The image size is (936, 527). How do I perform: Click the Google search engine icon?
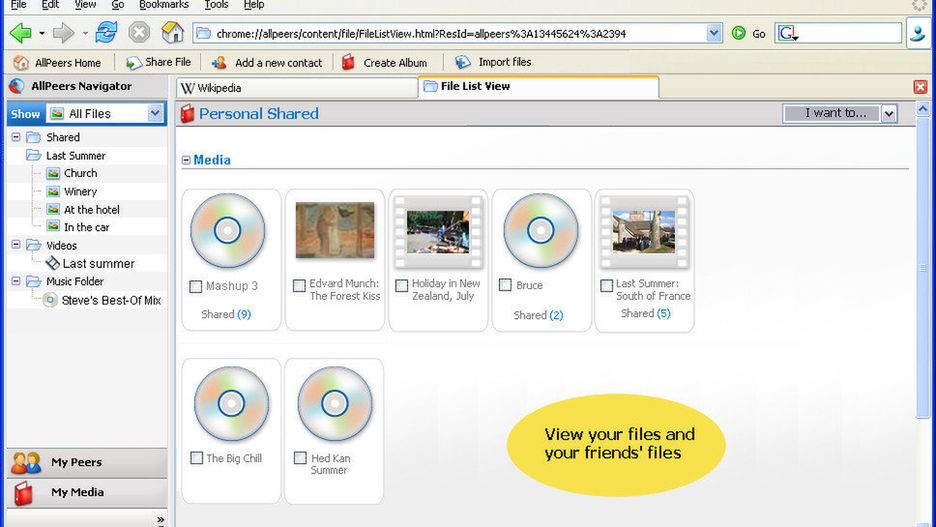787,33
